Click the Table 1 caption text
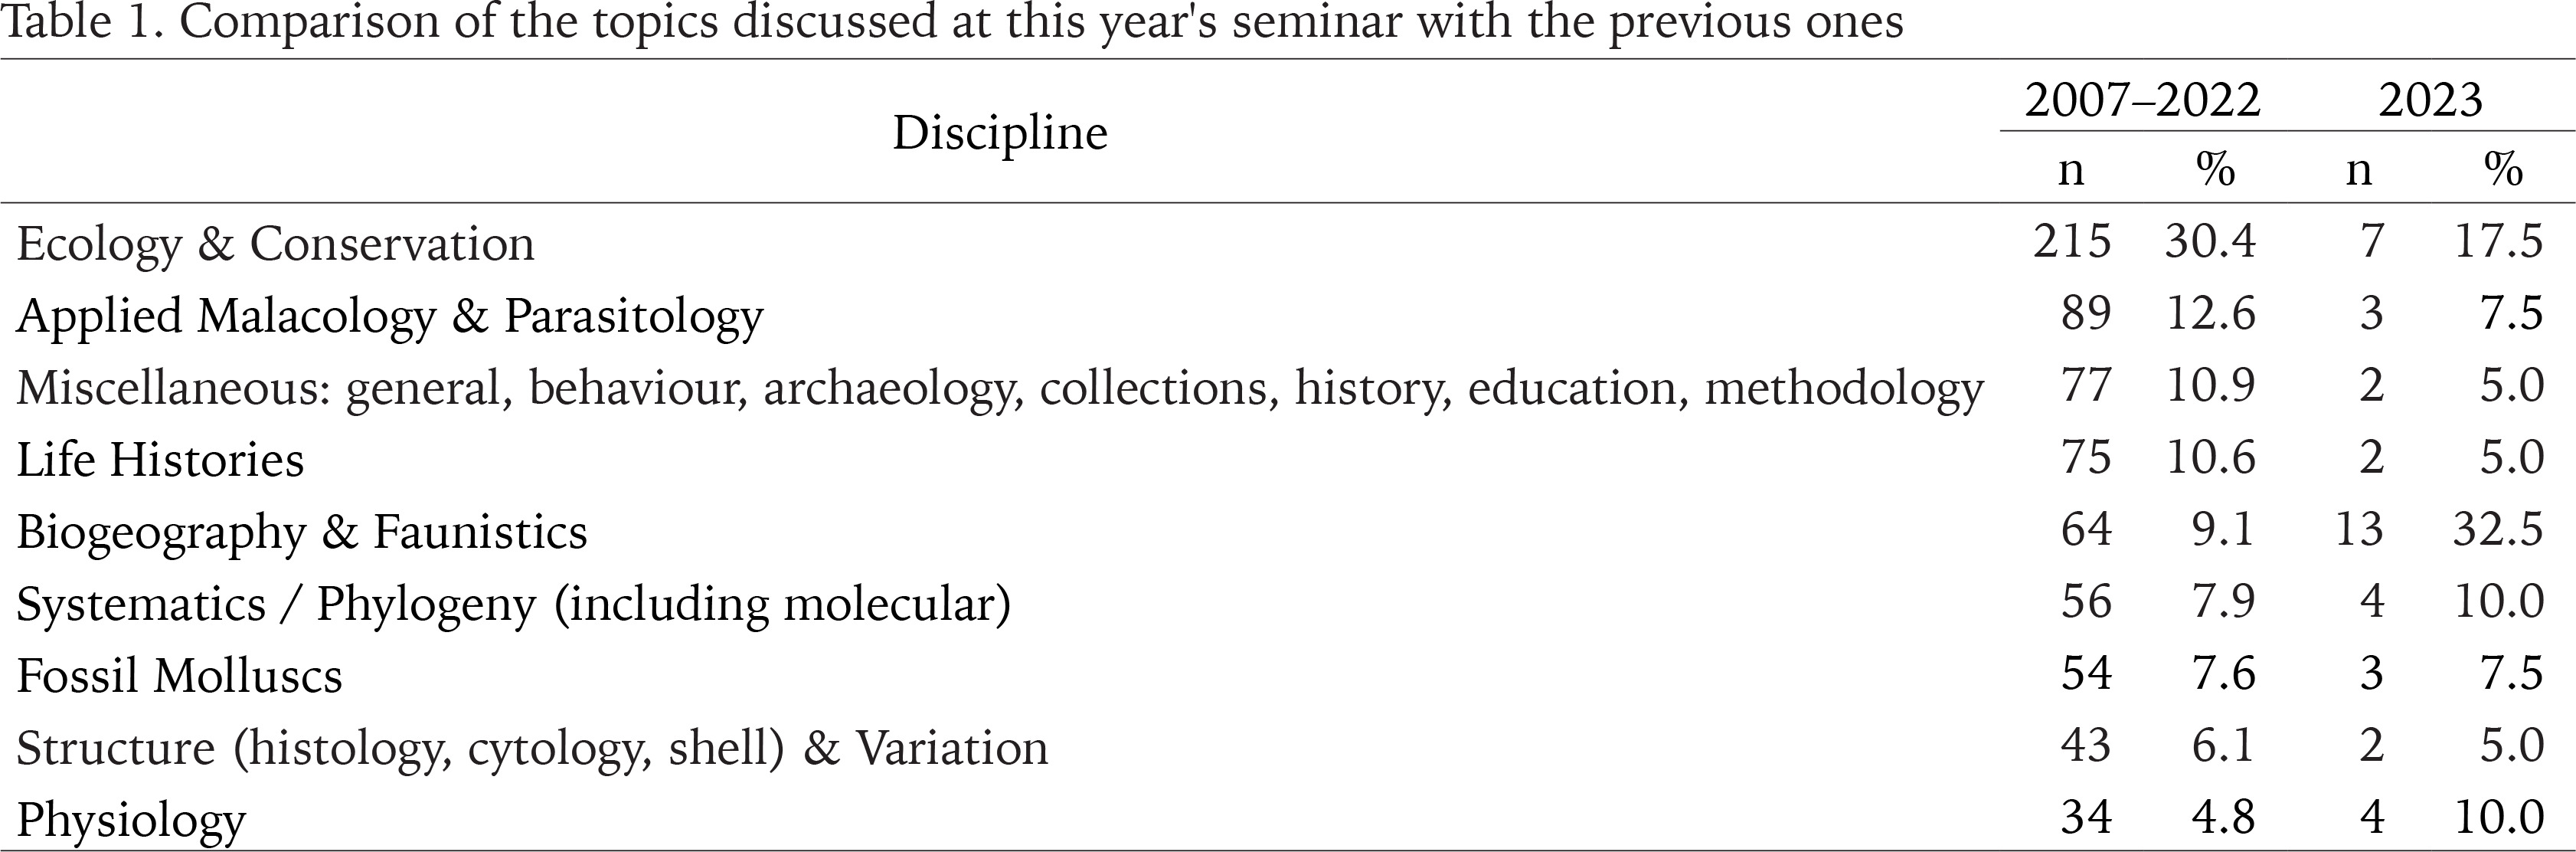 click(953, 24)
